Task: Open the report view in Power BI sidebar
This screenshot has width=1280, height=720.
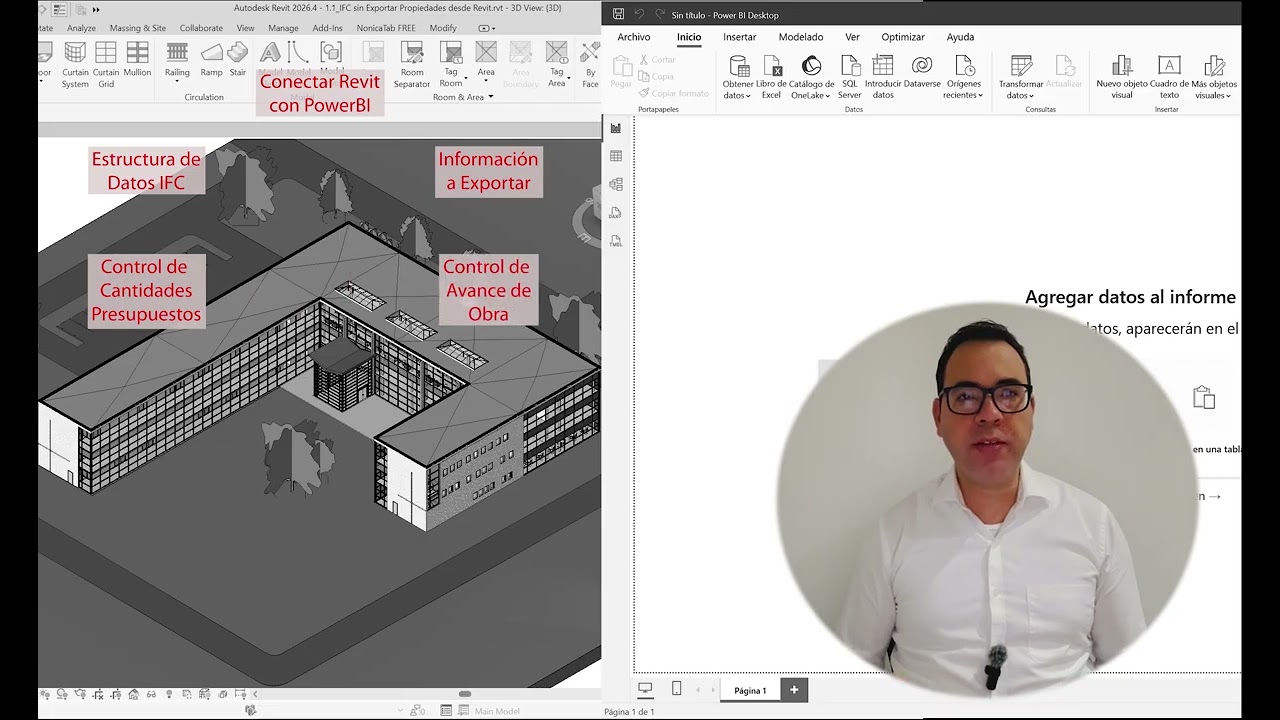Action: coord(616,128)
